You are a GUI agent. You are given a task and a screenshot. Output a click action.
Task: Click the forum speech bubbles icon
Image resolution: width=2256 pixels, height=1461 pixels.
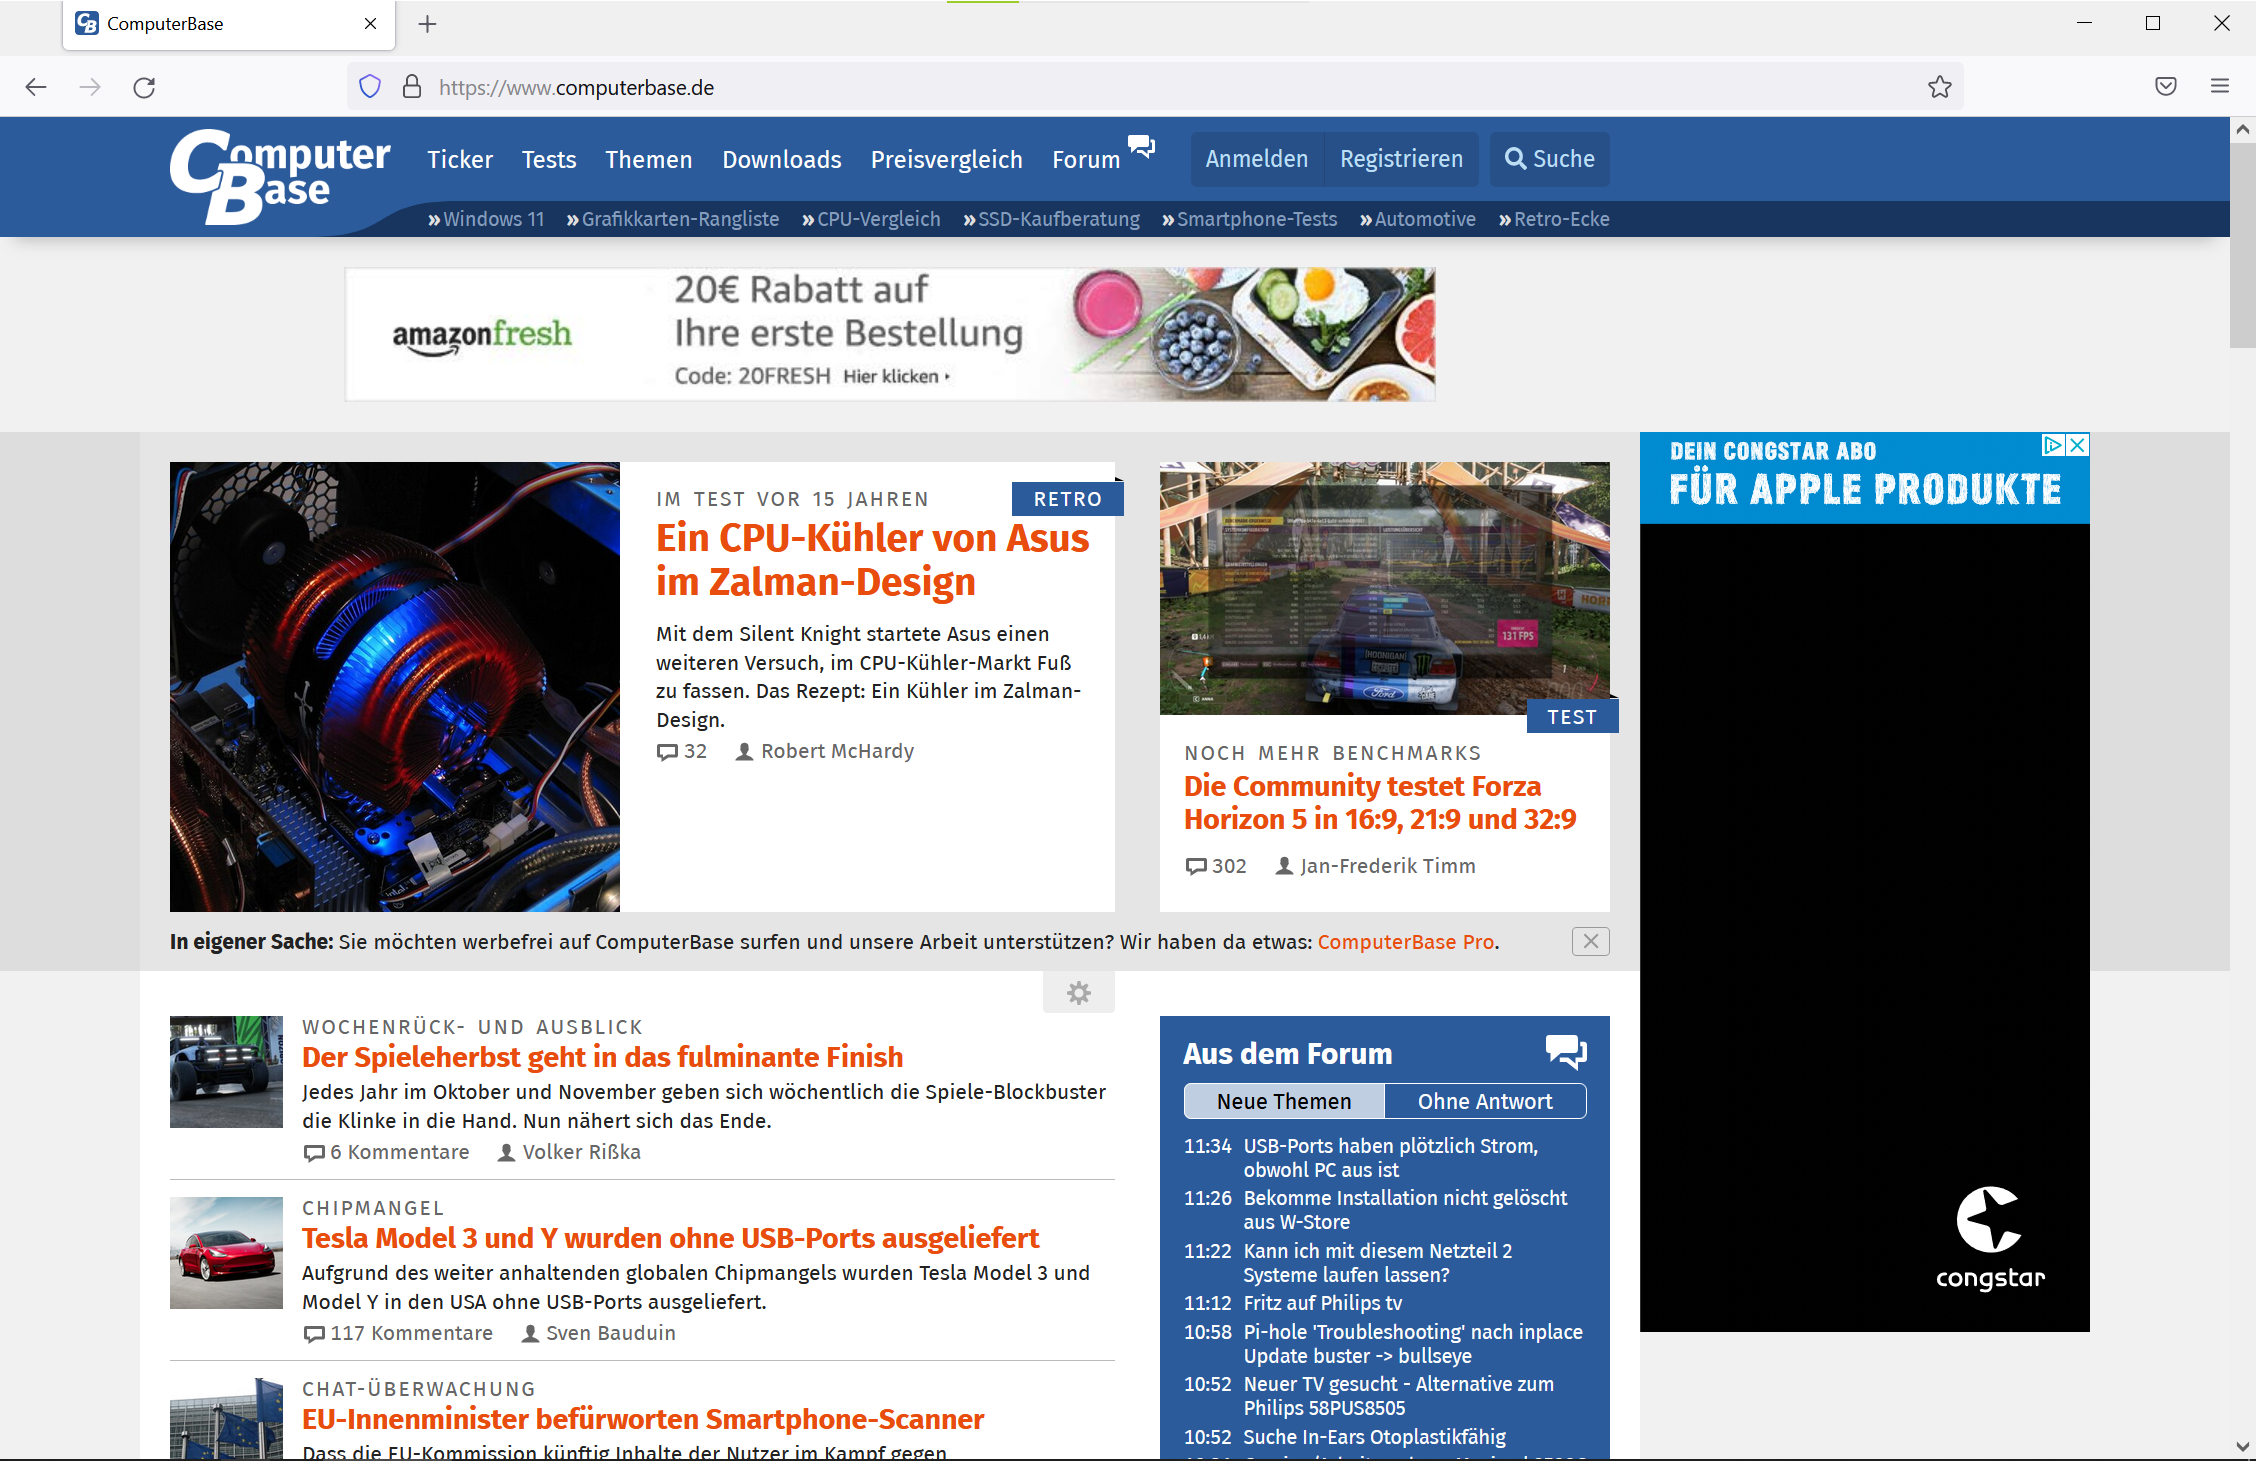(x=1141, y=147)
